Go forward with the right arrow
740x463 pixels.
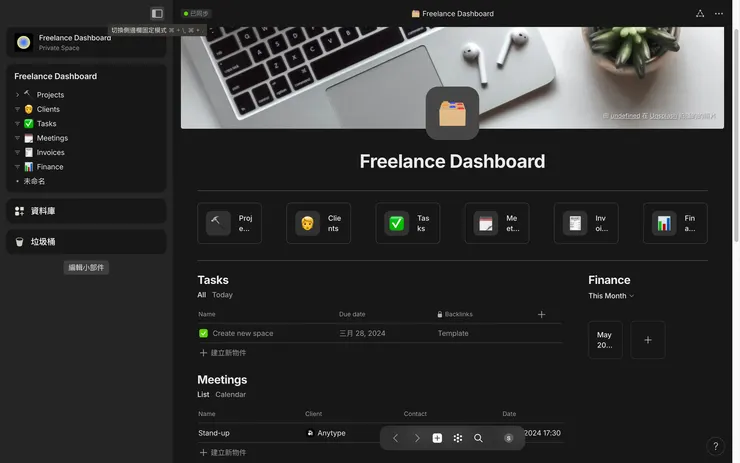coord(417,438)
